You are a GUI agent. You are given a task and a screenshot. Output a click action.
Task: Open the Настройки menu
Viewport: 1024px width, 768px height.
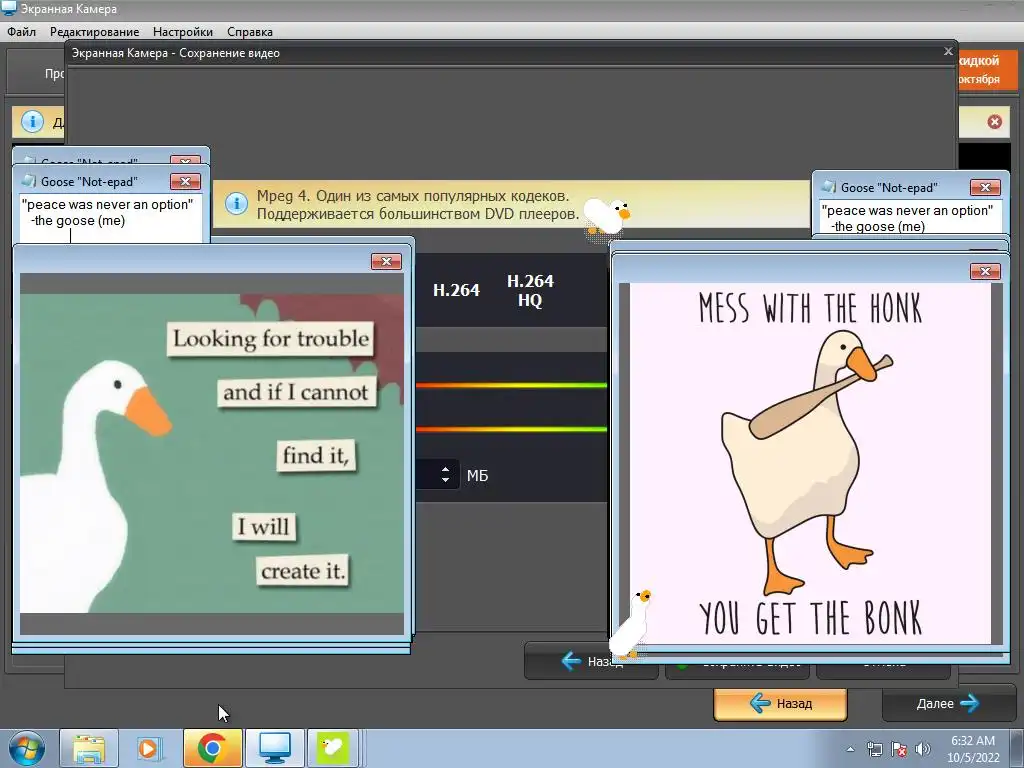[183, 31]
